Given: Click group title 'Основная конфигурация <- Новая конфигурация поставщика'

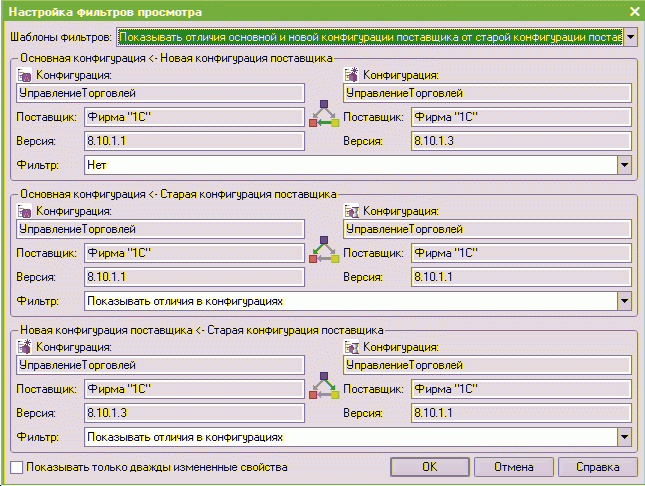Looking at the screenshot, I should point(176,58).
